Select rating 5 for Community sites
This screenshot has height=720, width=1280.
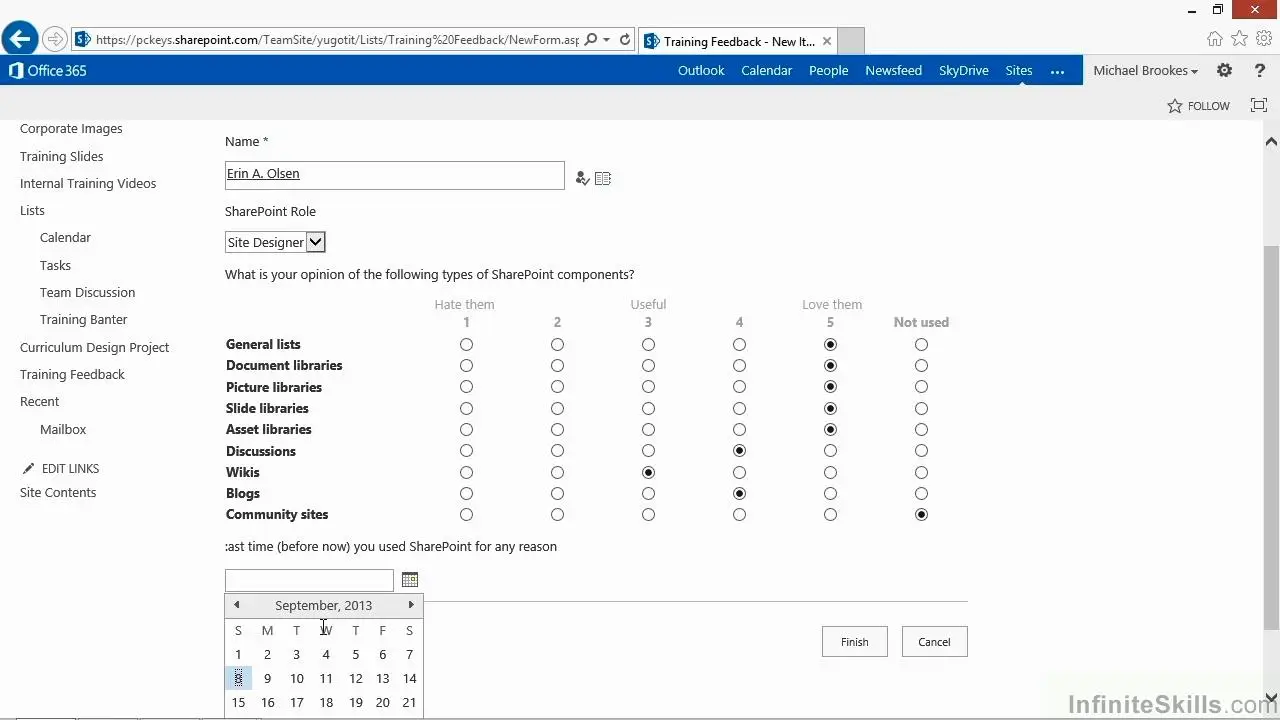click(x=830, y=514)
